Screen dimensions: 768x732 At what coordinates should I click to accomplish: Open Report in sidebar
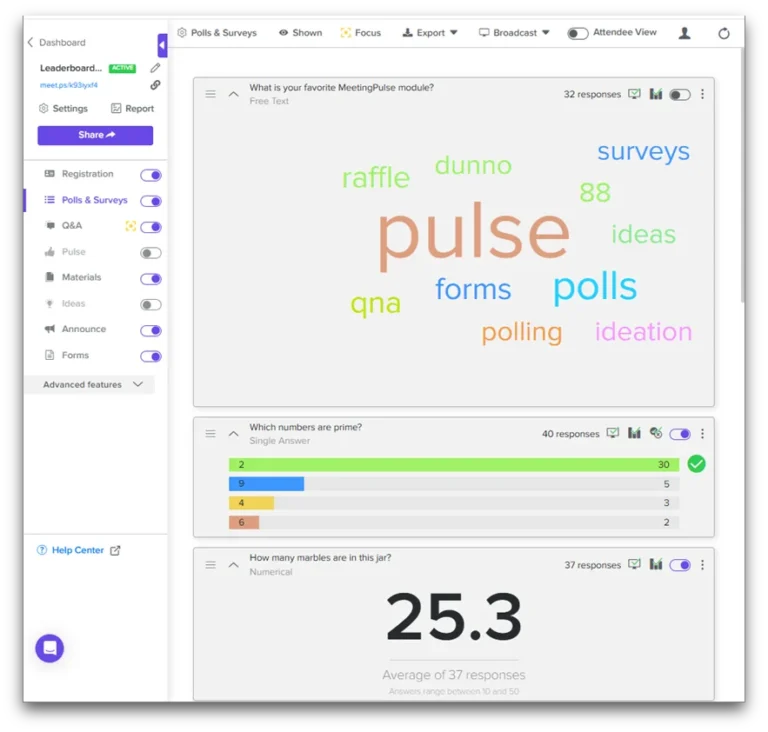point(132,108)
